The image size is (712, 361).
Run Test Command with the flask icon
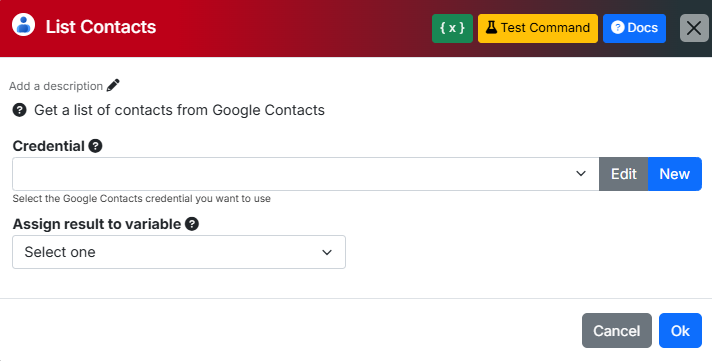538,28
